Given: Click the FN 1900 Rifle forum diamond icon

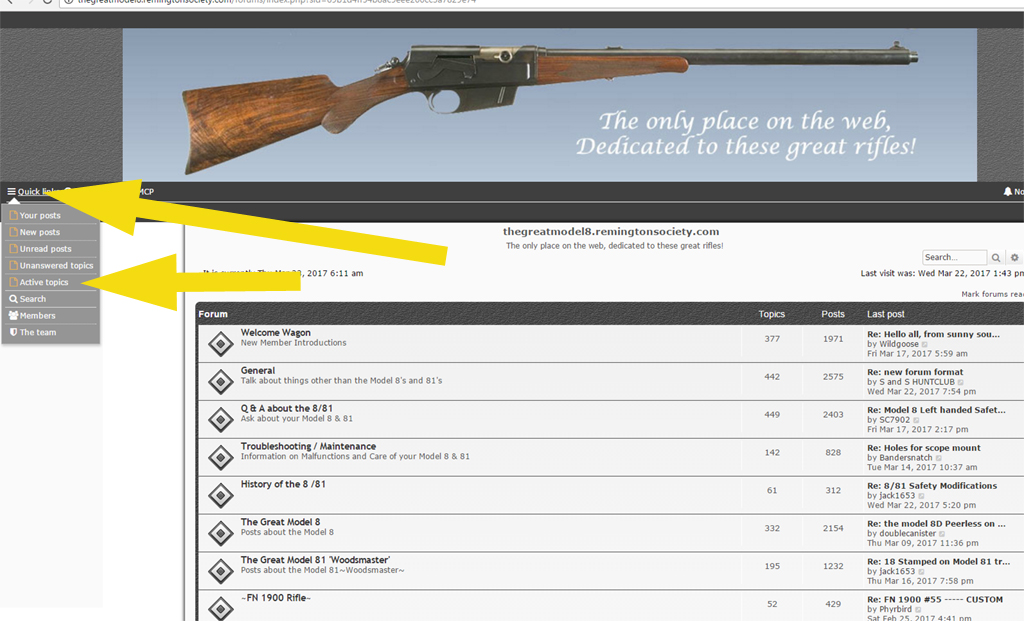Looking at the screenshot, I should point(221,609).
